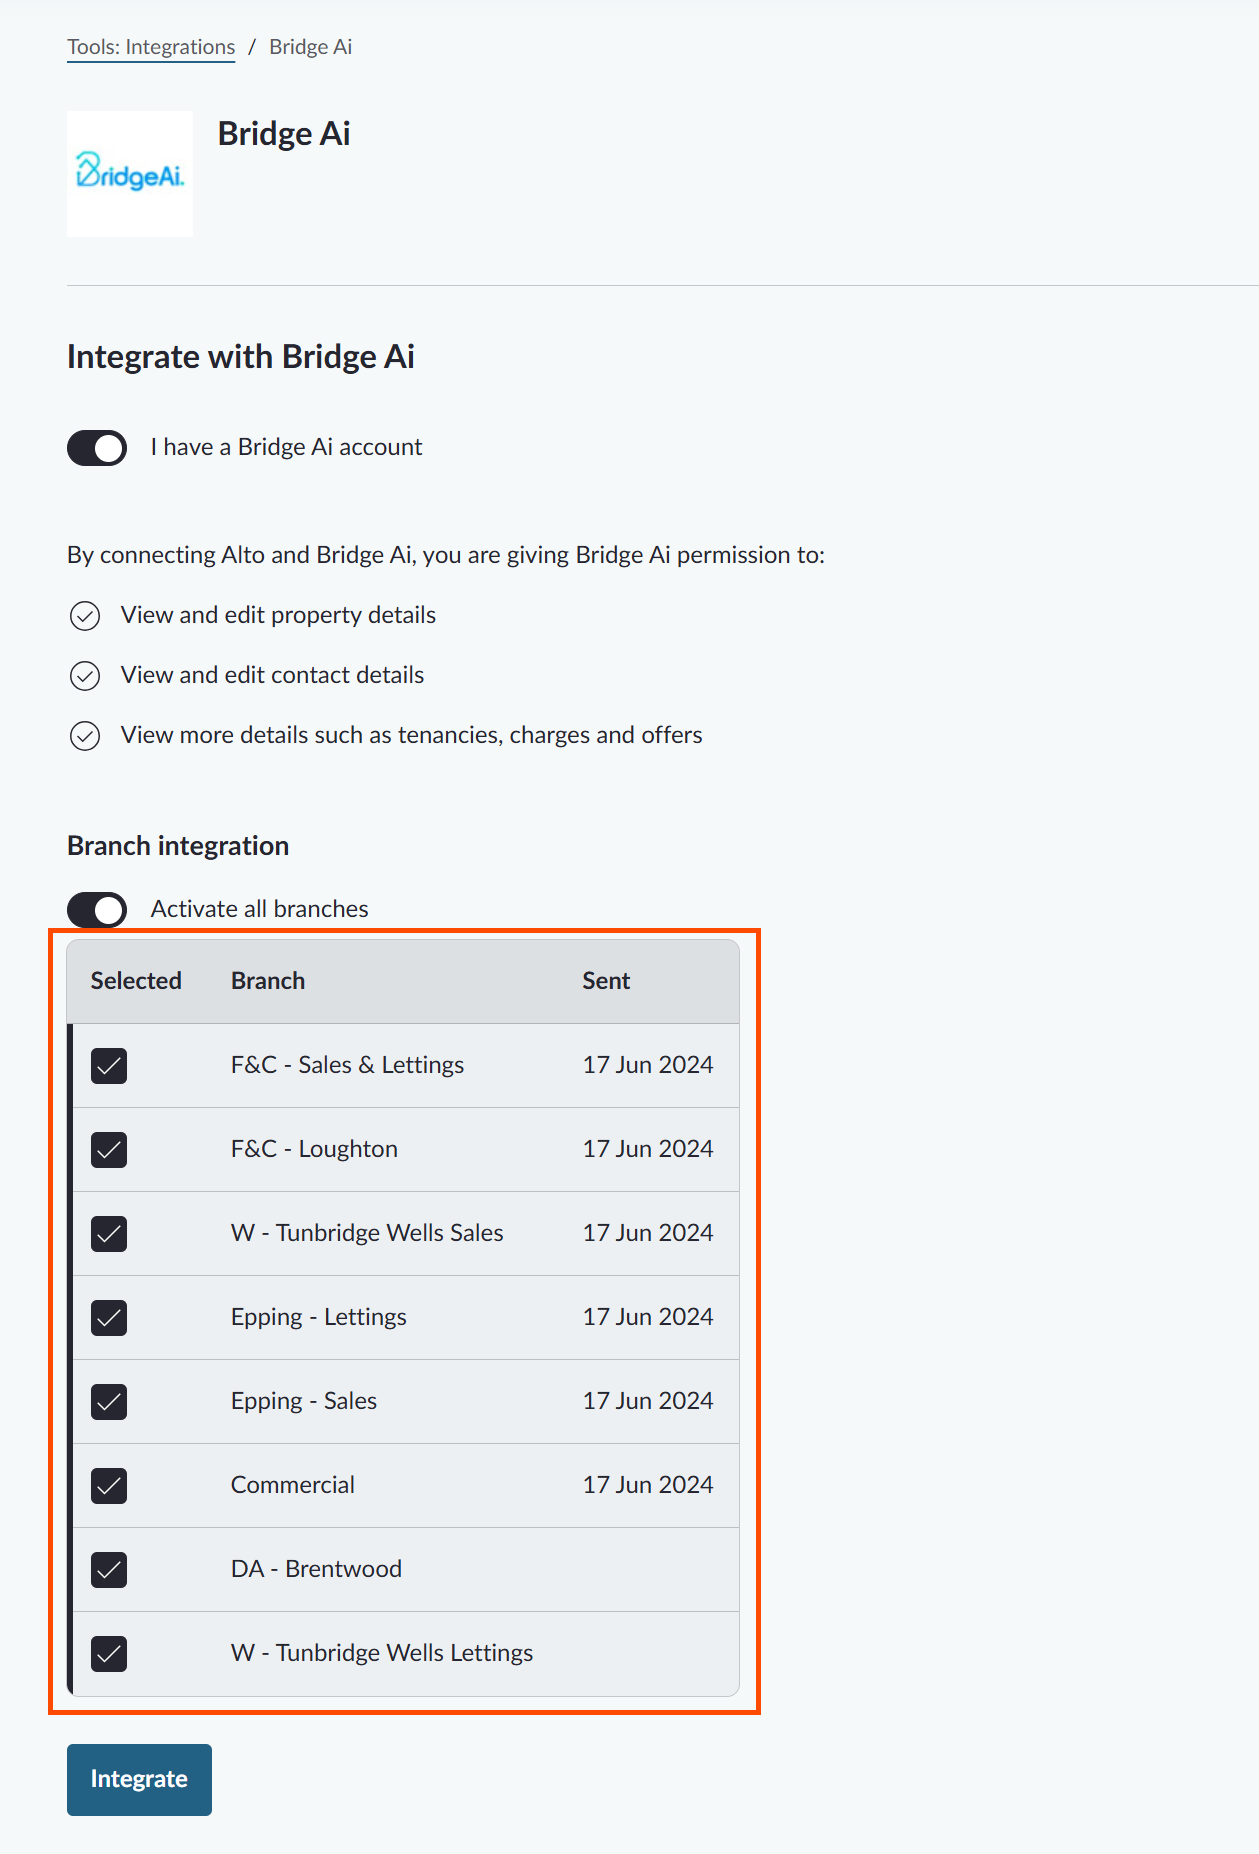
Task: Click the 'Selected' column header
Action: click(136, 981)
